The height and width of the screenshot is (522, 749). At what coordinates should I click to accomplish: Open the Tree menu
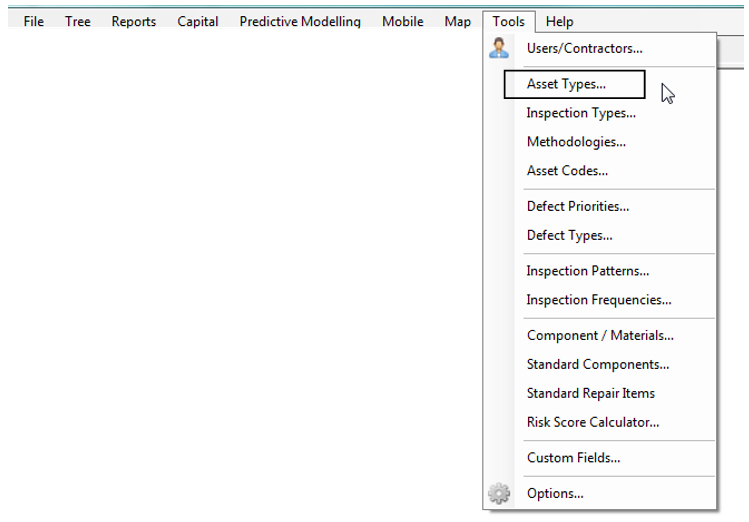(78, 21)
